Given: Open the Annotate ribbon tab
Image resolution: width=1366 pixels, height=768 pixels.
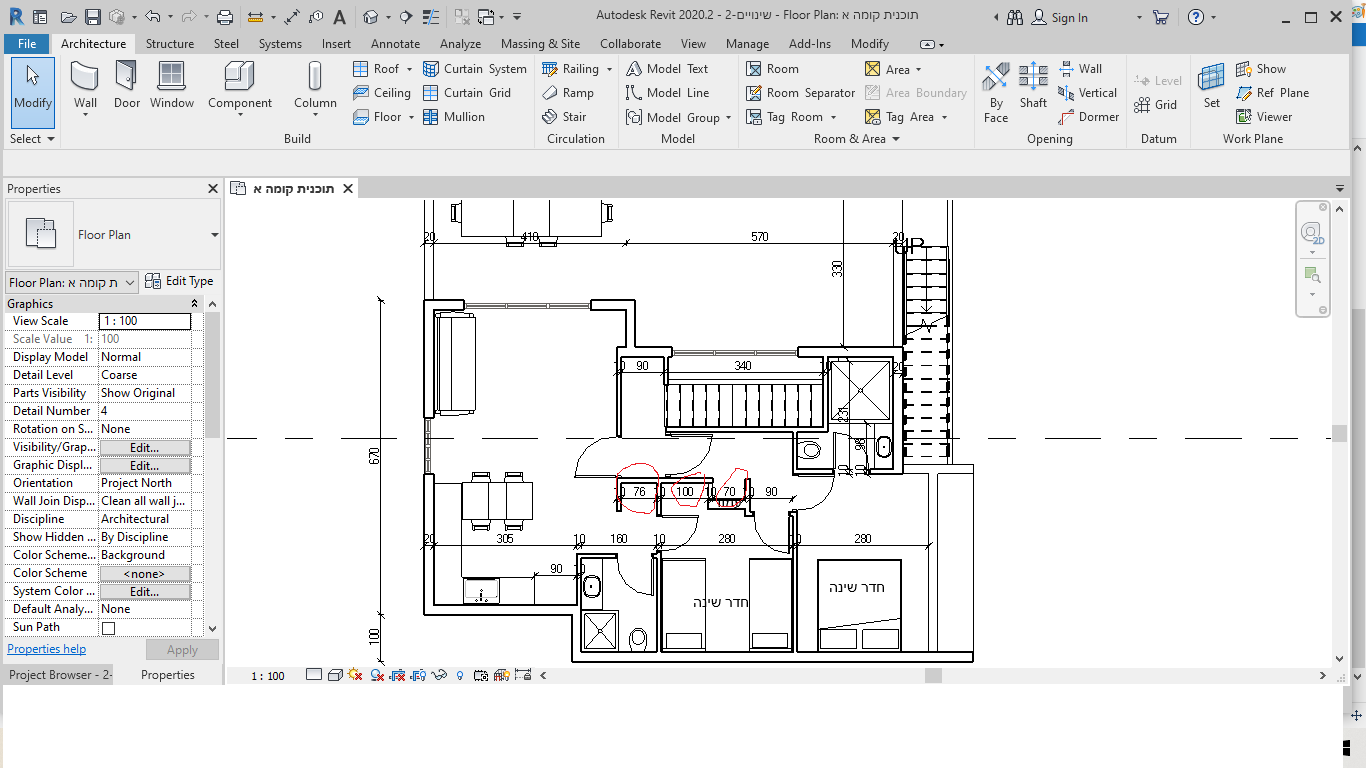Looking at the screenshot, I should [x=395, y=44].
